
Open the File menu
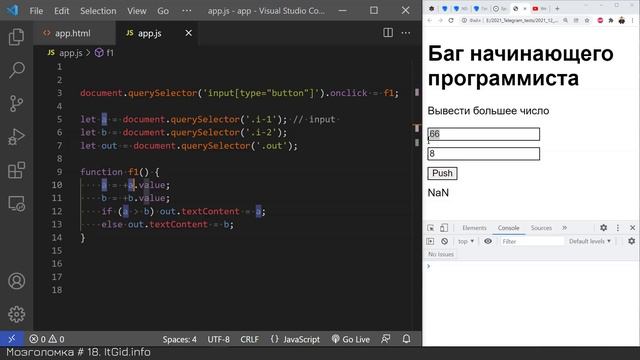(36, 11)
